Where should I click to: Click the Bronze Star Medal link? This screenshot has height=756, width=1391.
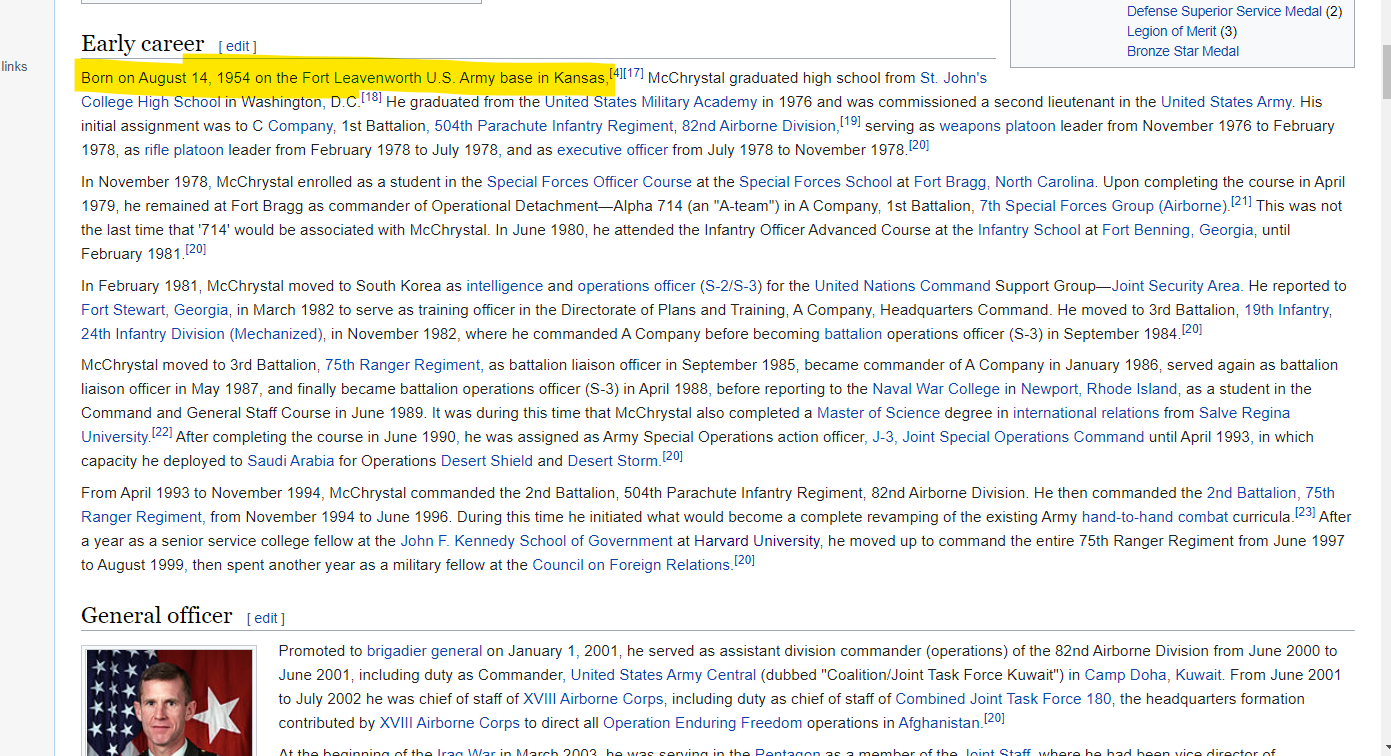click(1183, 51)
